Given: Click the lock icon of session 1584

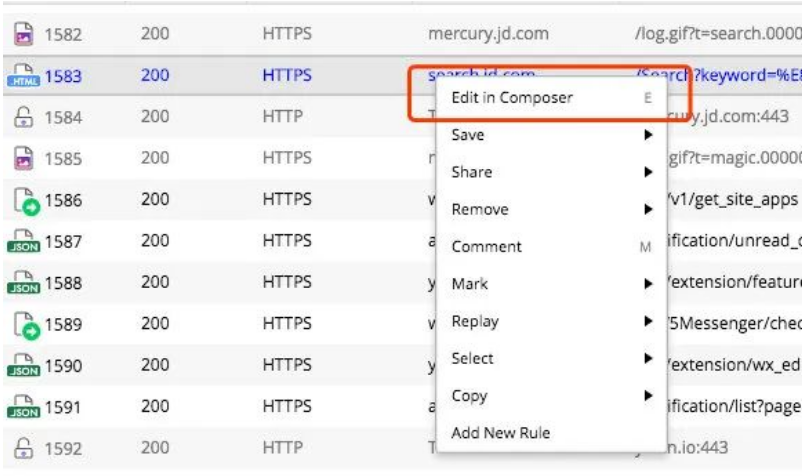Looking at the screenshot, I should coord(22,116).
